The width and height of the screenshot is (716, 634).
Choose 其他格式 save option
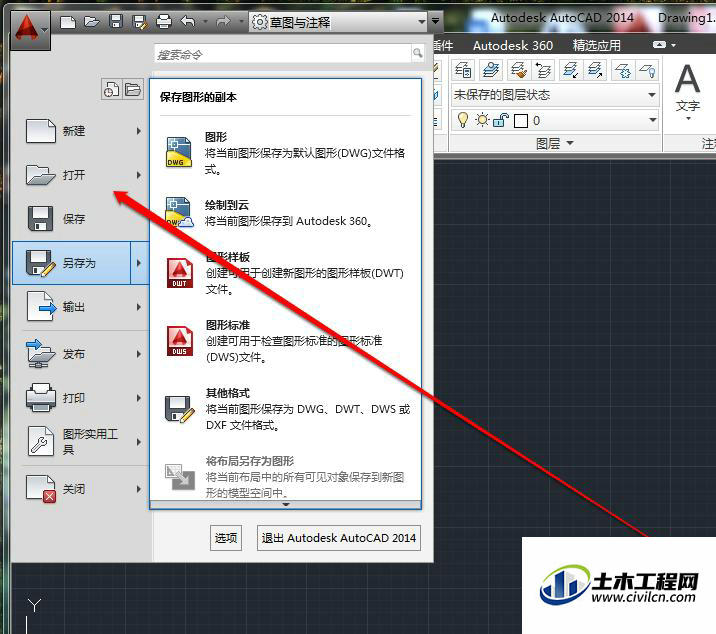click(285, 409)
